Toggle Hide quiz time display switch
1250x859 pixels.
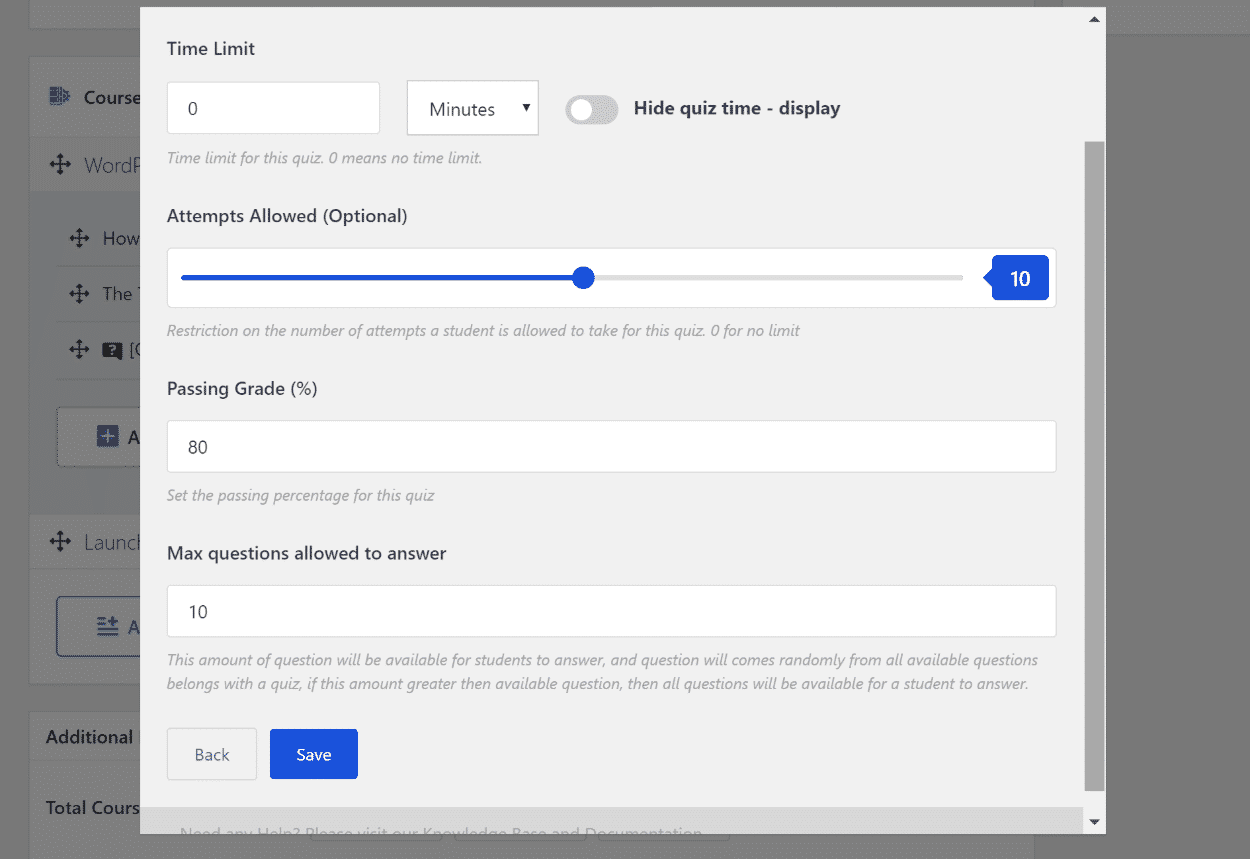[x=592, y=109]
